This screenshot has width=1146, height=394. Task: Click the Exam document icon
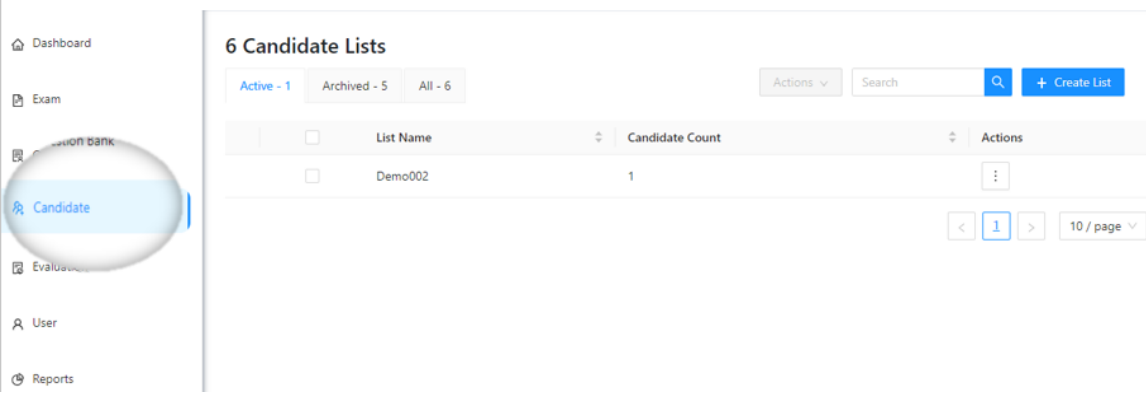coord(18,100)
